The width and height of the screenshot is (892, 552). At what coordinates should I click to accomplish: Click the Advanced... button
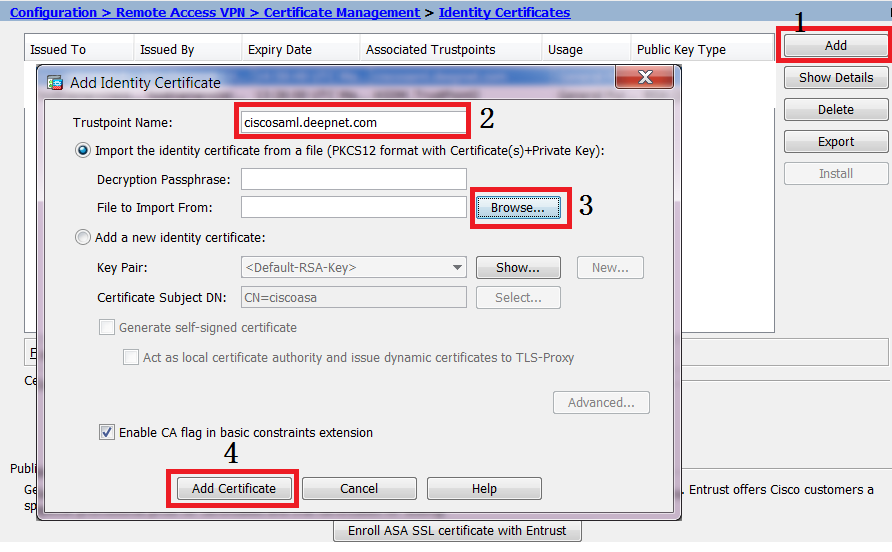[601, 402]
